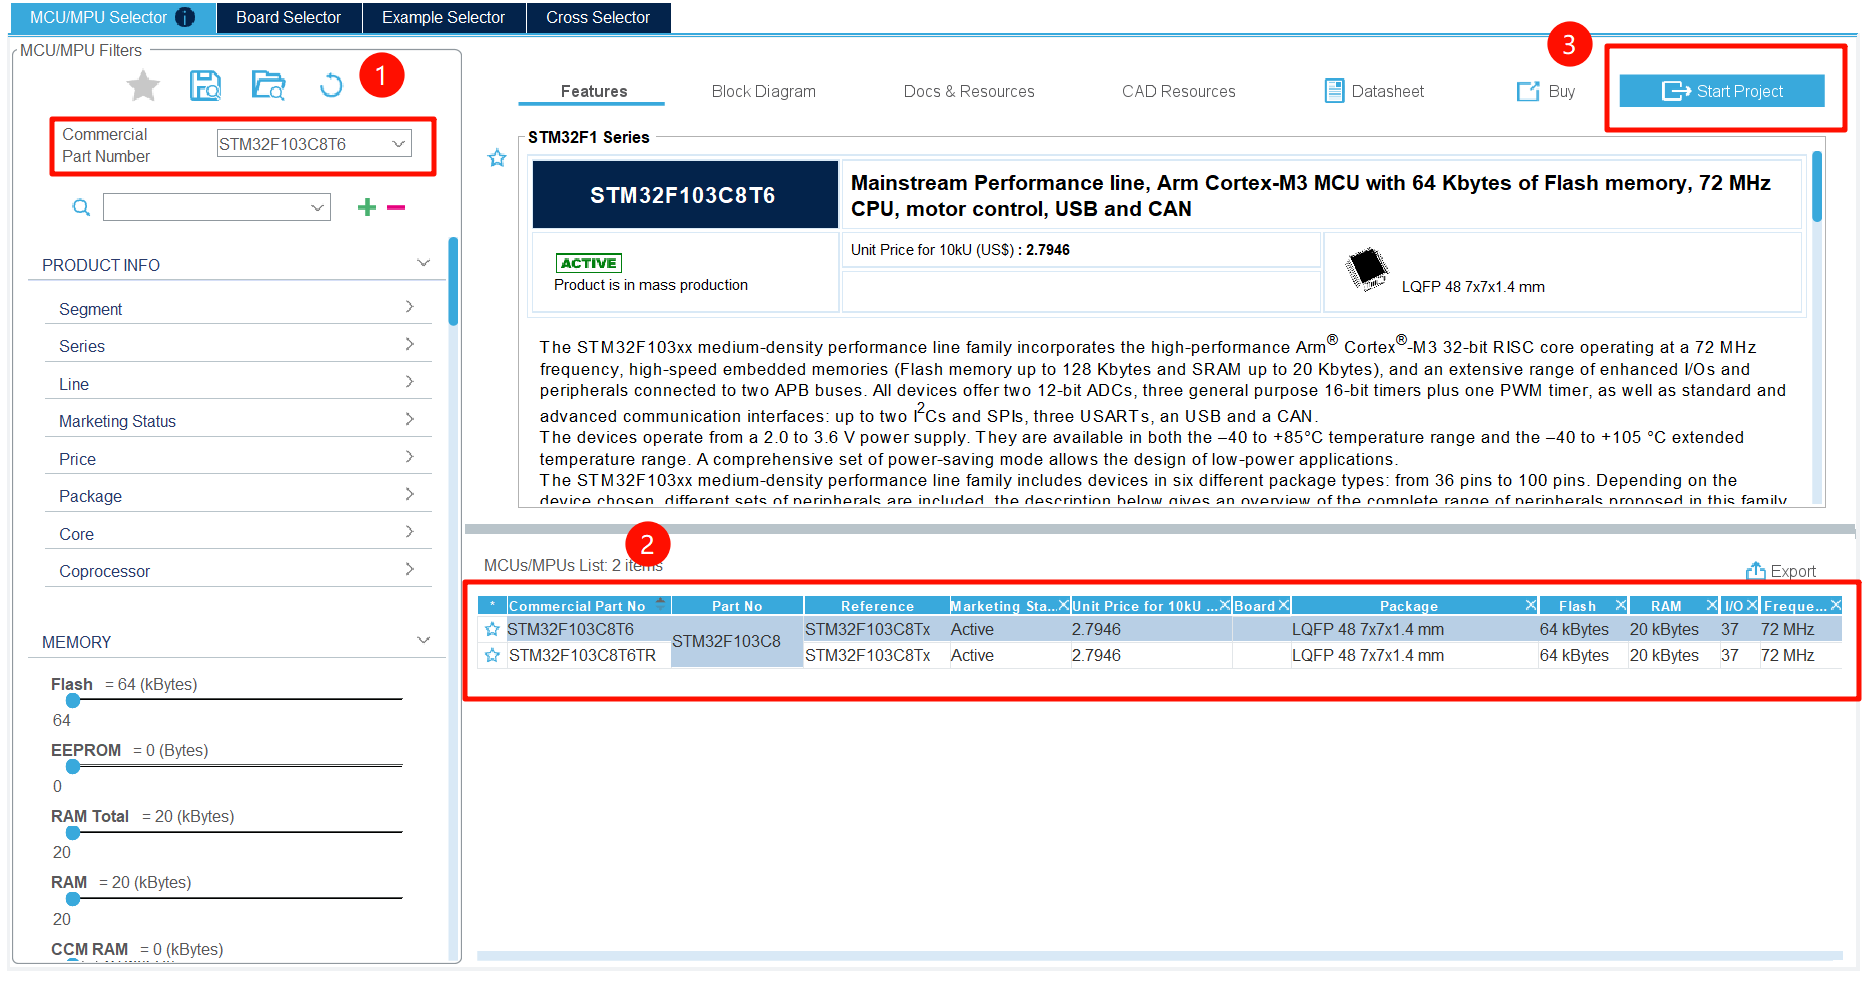Click the description pane vertical scrollbar
This screenshot has height=981, width=1870.
(1817, 186)
